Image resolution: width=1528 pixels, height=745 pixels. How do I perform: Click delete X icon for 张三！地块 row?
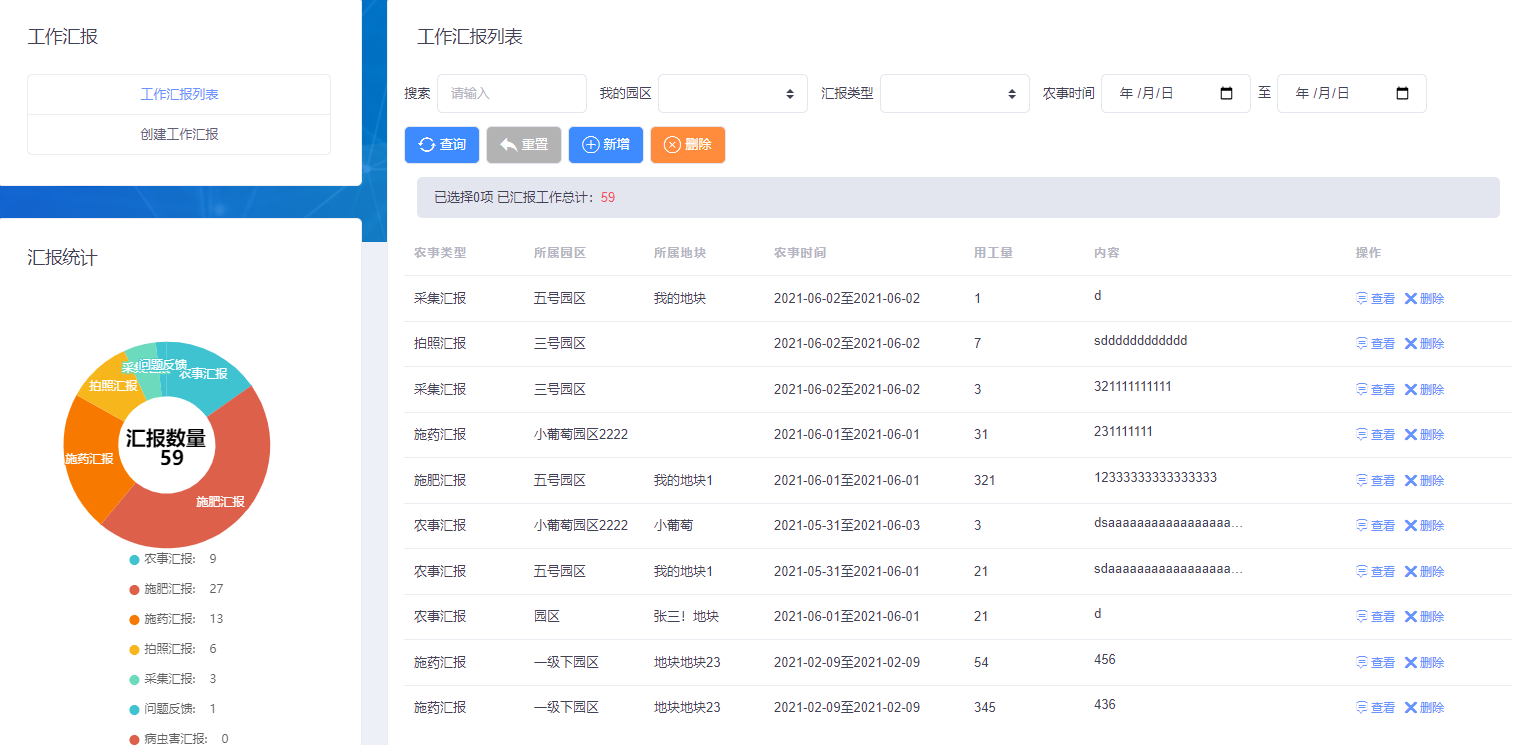point(1411,616)
